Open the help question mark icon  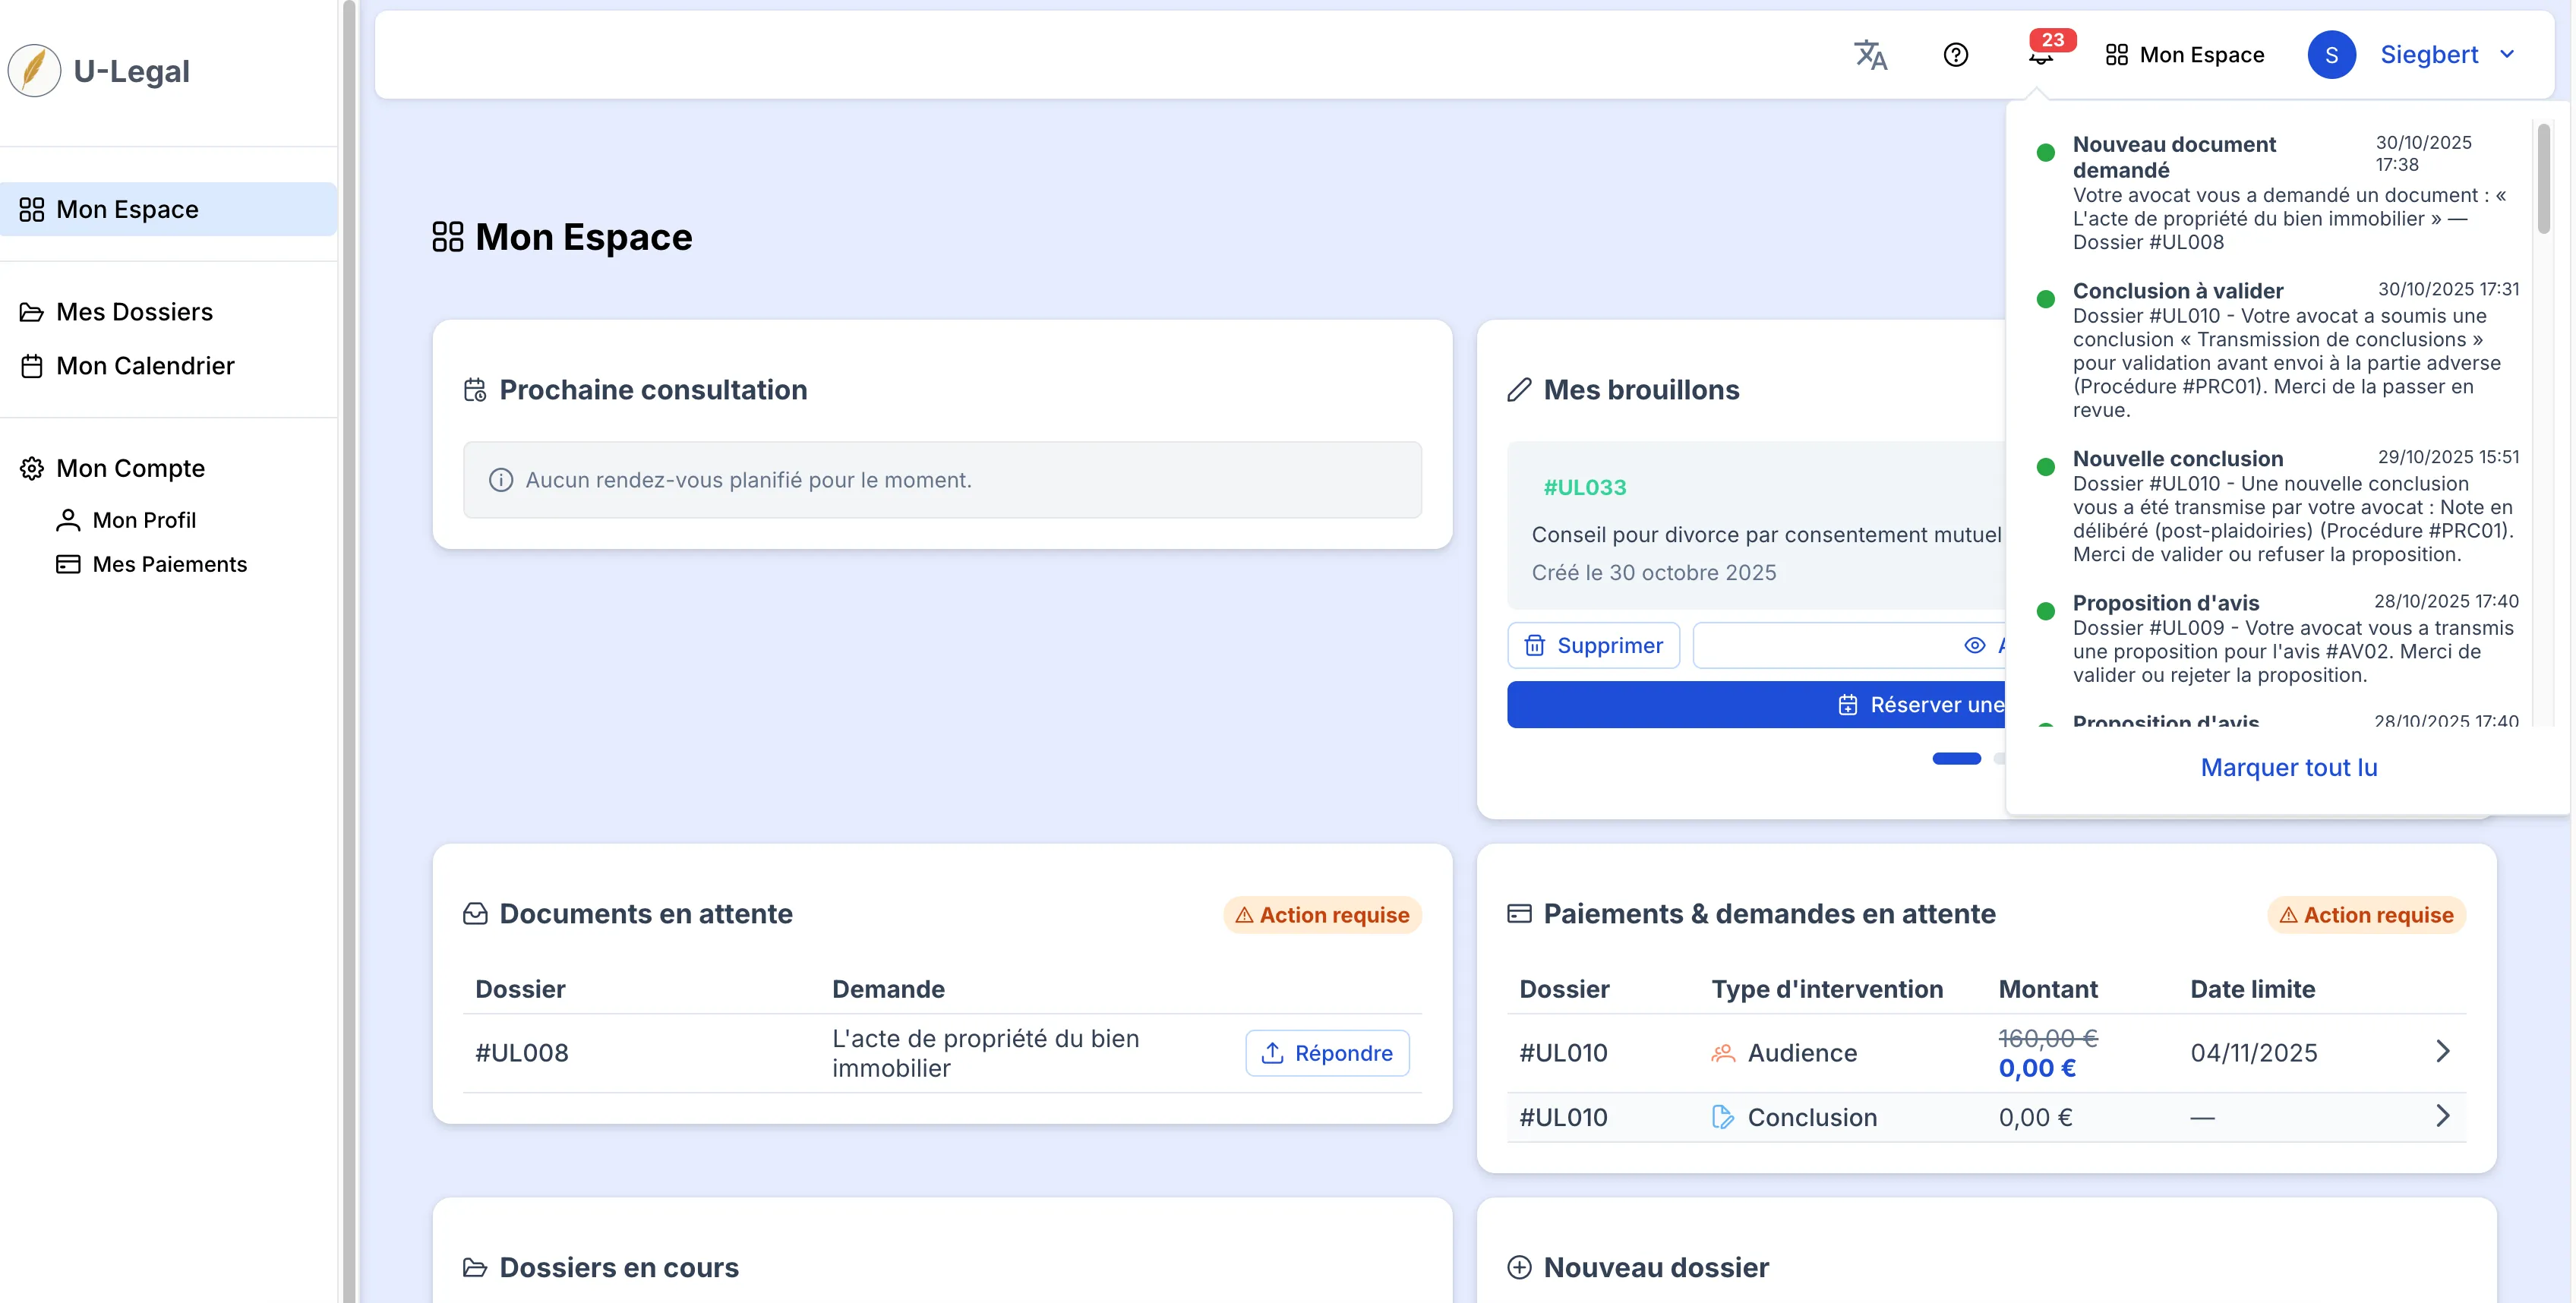(1955, 55)
